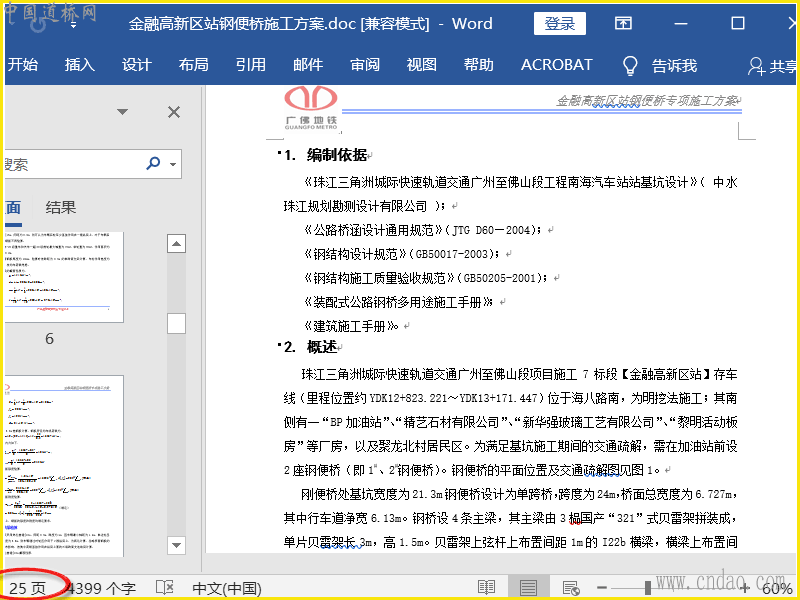Click the 25 页 page count indicator

tap(28, 588)
